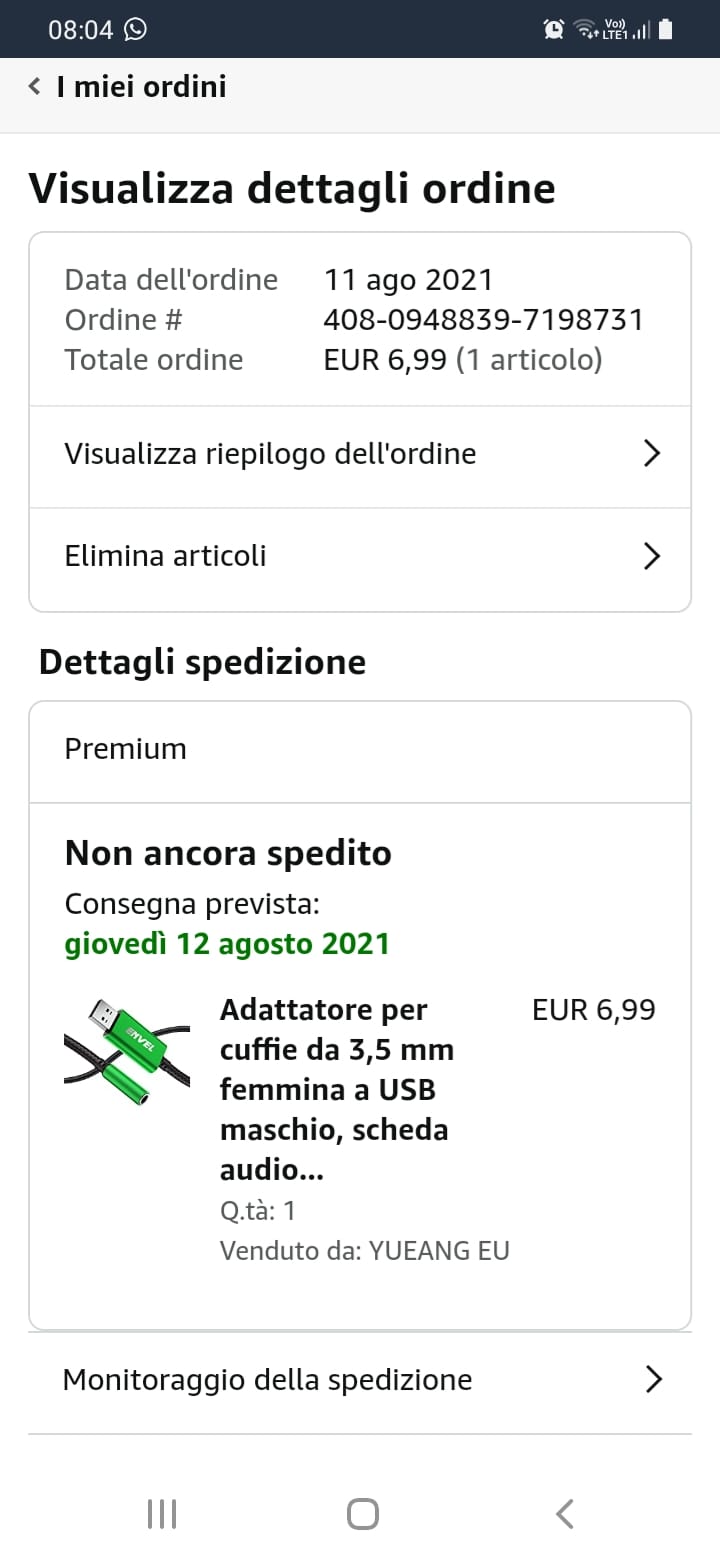Viewport: 720px width, 1560px height.
Task: Open the I miei ordini link
Action: [141, 87]
